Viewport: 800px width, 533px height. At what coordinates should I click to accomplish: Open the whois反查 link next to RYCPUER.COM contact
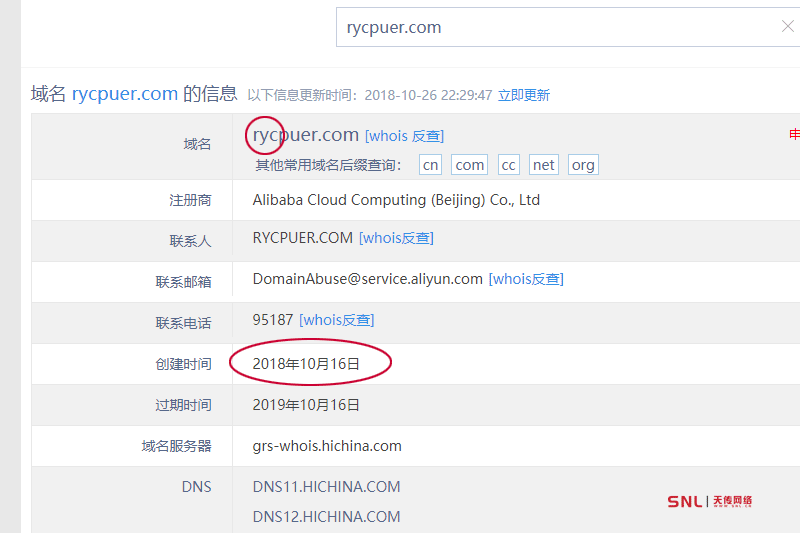(396, 238)
